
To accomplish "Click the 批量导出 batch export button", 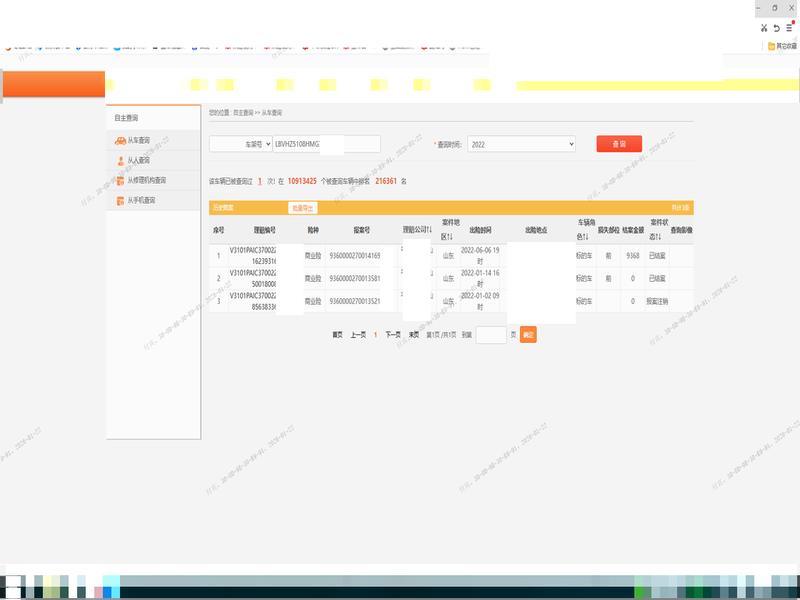I will point(302,208).
